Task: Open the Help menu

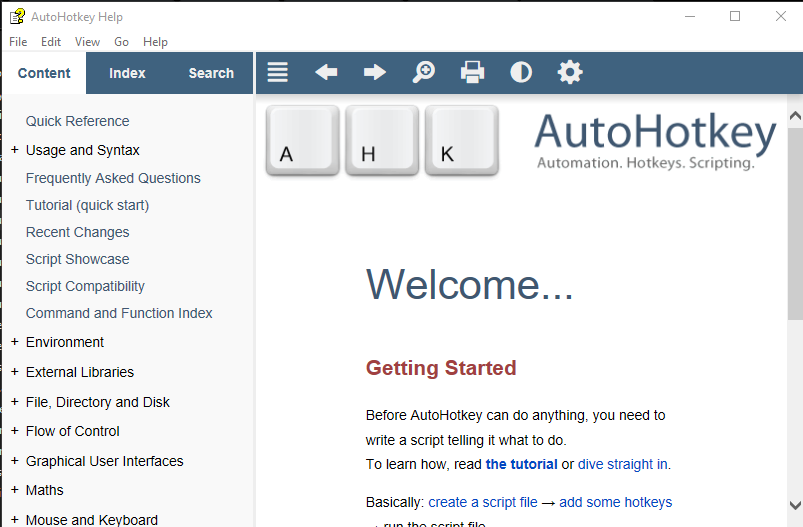Action: coord(155,42)
